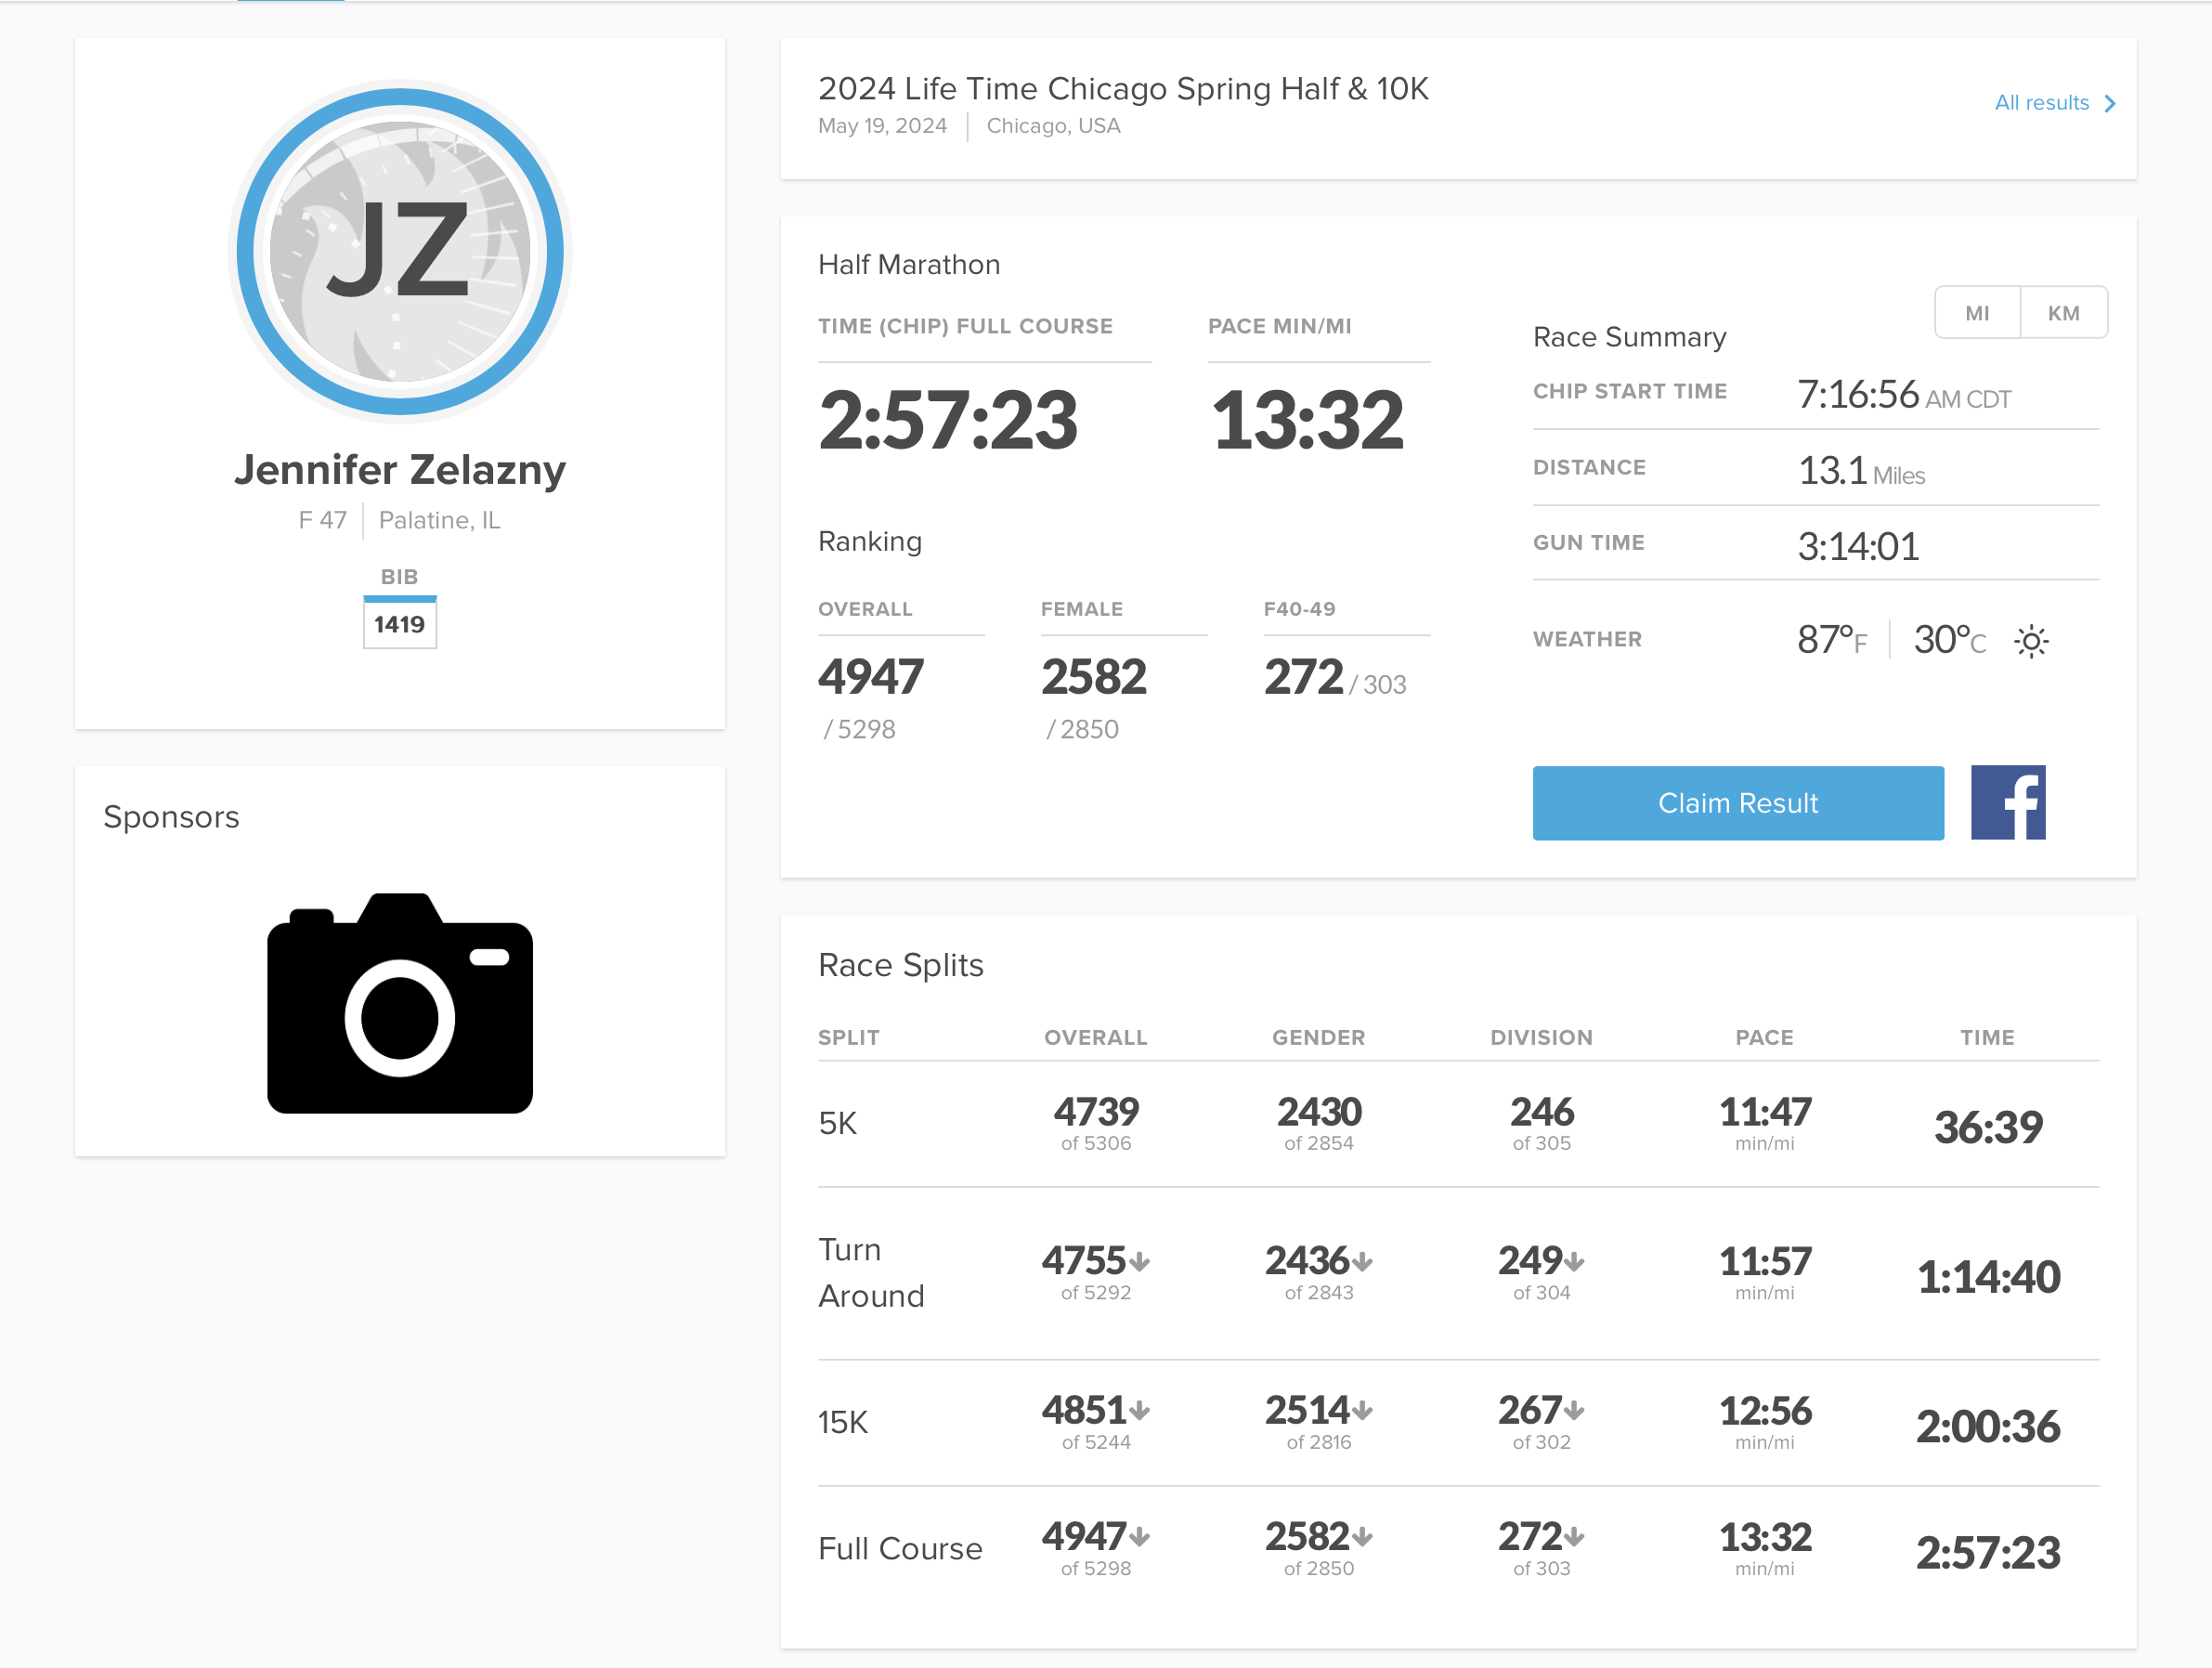
Task: Click the sponsor camera image
Action: tap(400, 1003)
